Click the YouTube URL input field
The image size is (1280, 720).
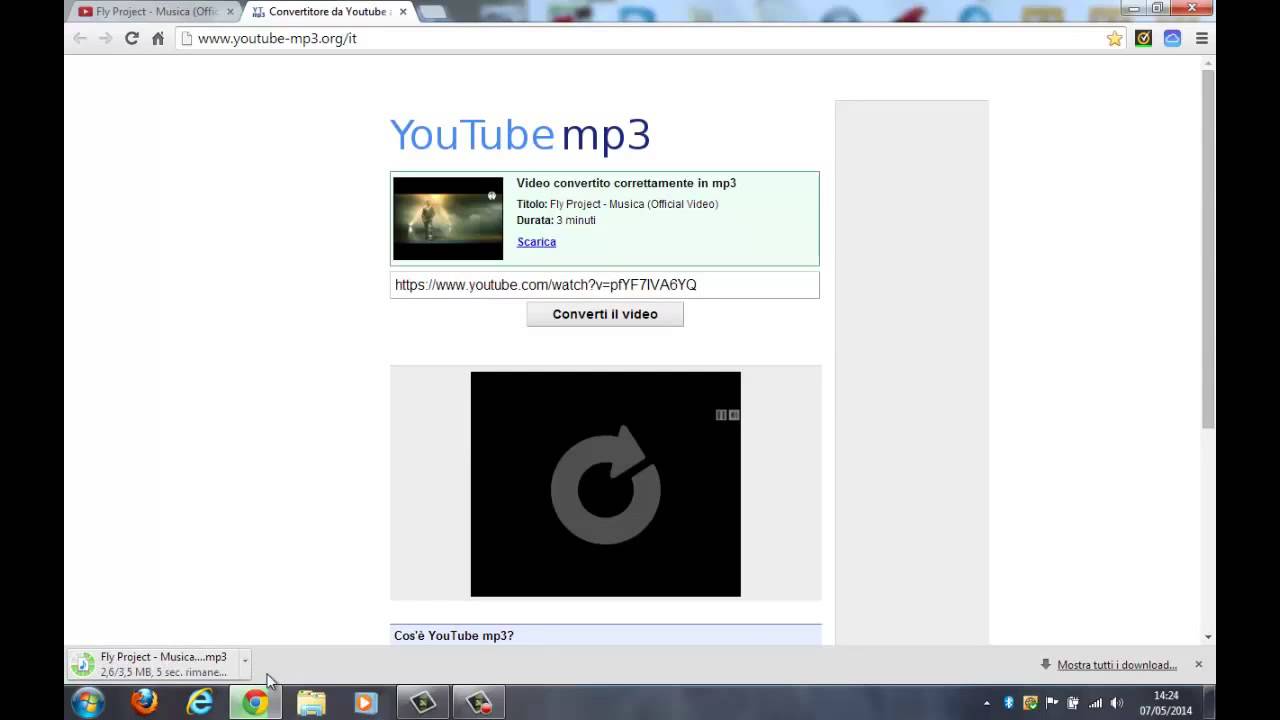(x=605, y=285)
